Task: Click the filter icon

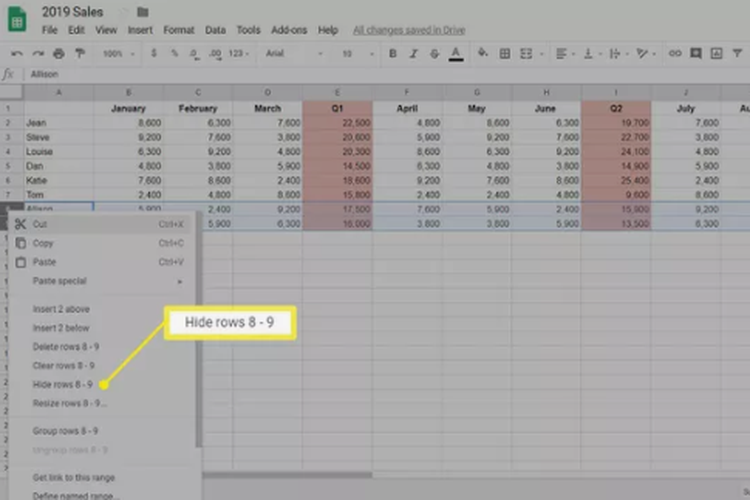Action: pyautogui.click(x=737, y=53)
